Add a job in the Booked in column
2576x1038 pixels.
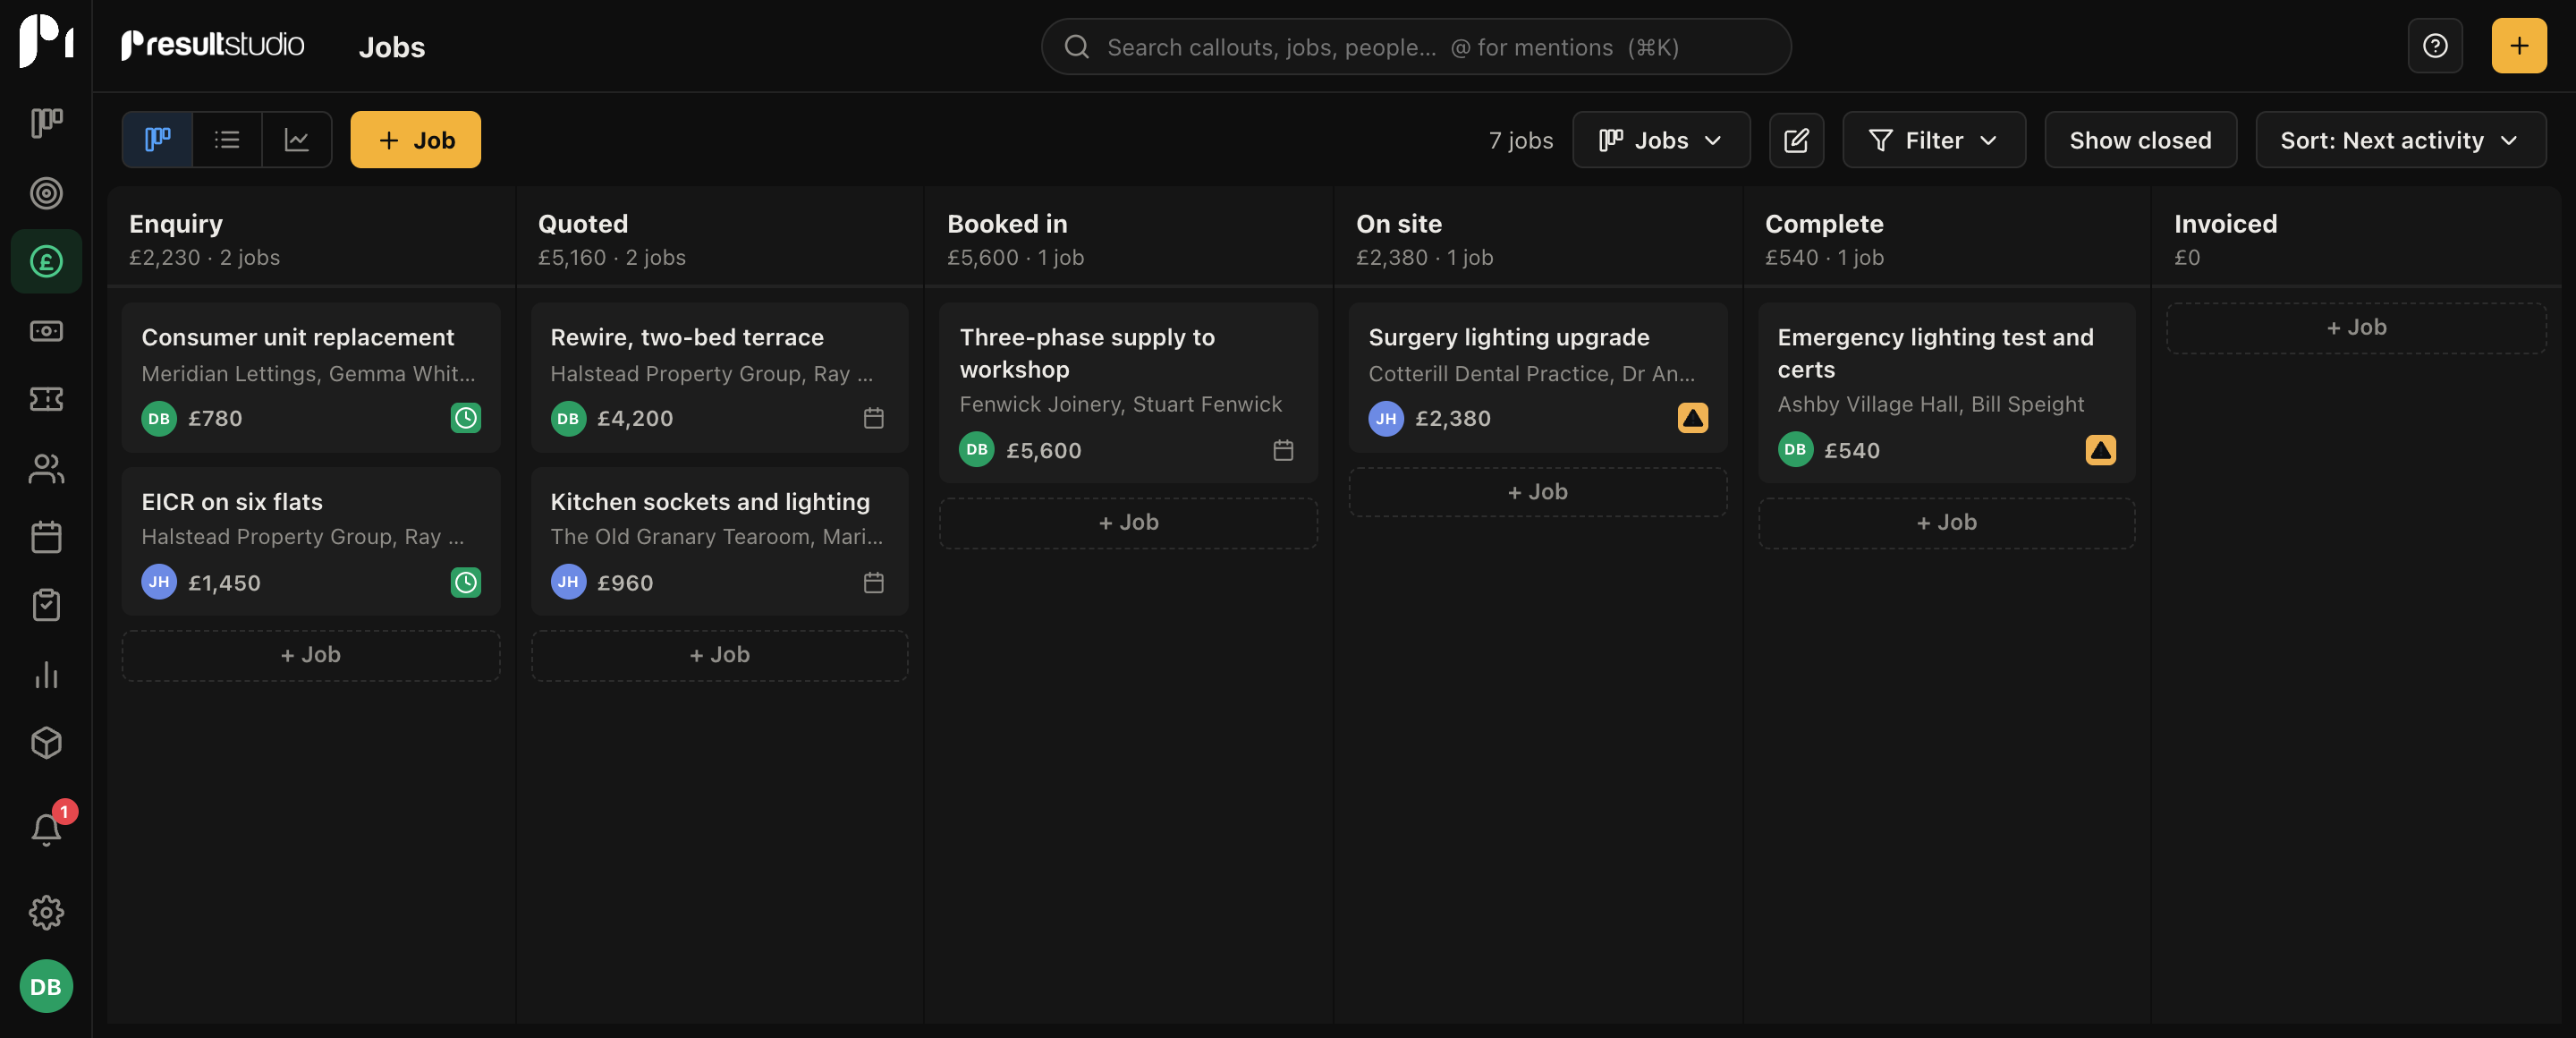(x=1128, y=523)
